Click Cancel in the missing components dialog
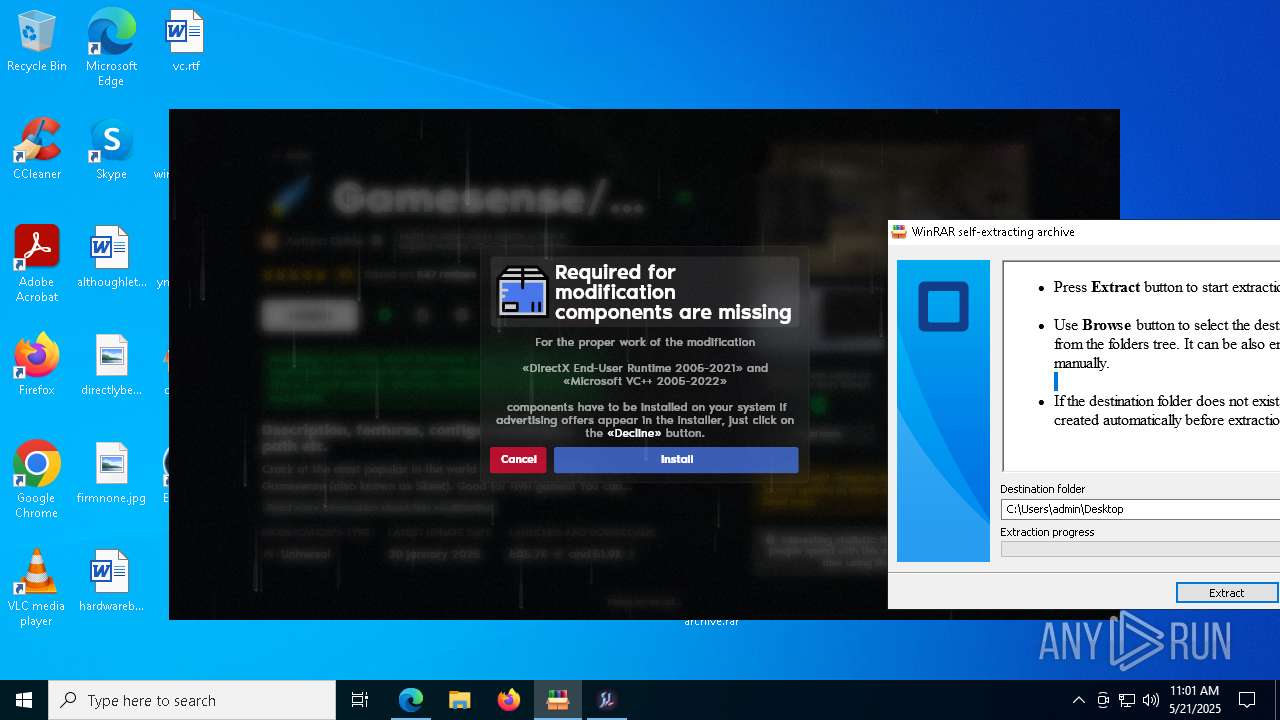1280x720 pixels. click(518, 459)
